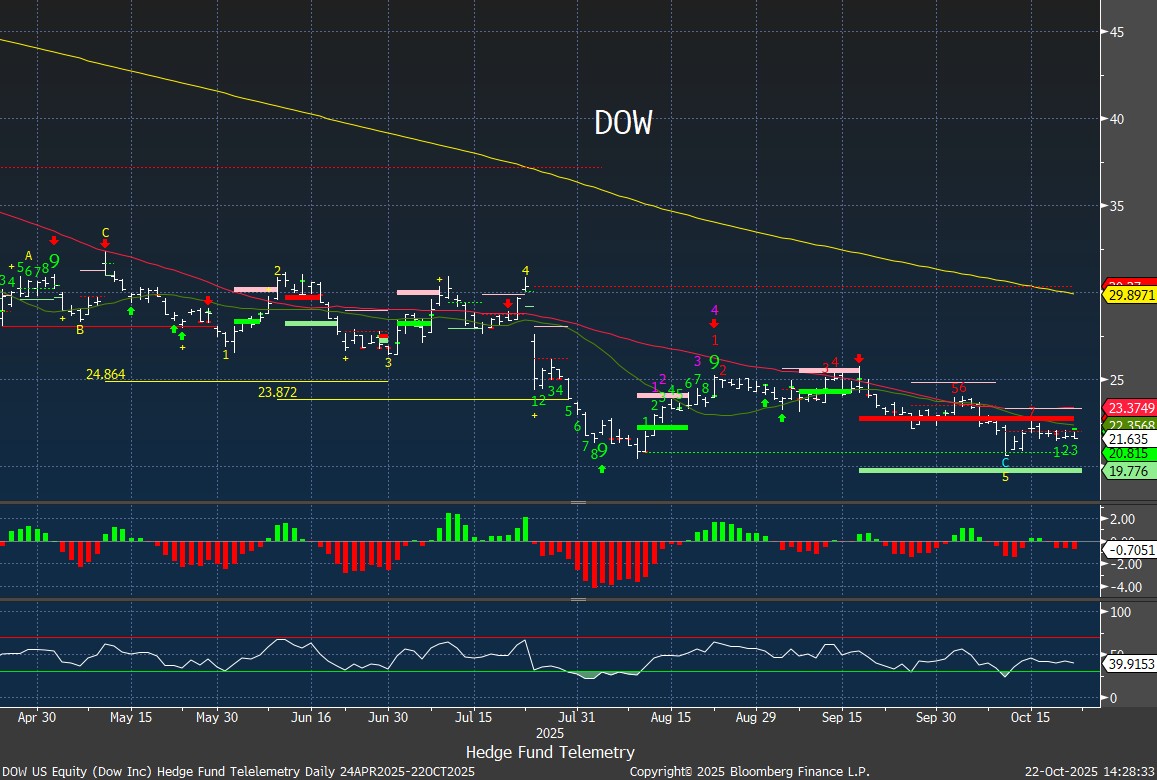Select the yellow A wave label
The image size is (1157, 780).
click(29, 255)
